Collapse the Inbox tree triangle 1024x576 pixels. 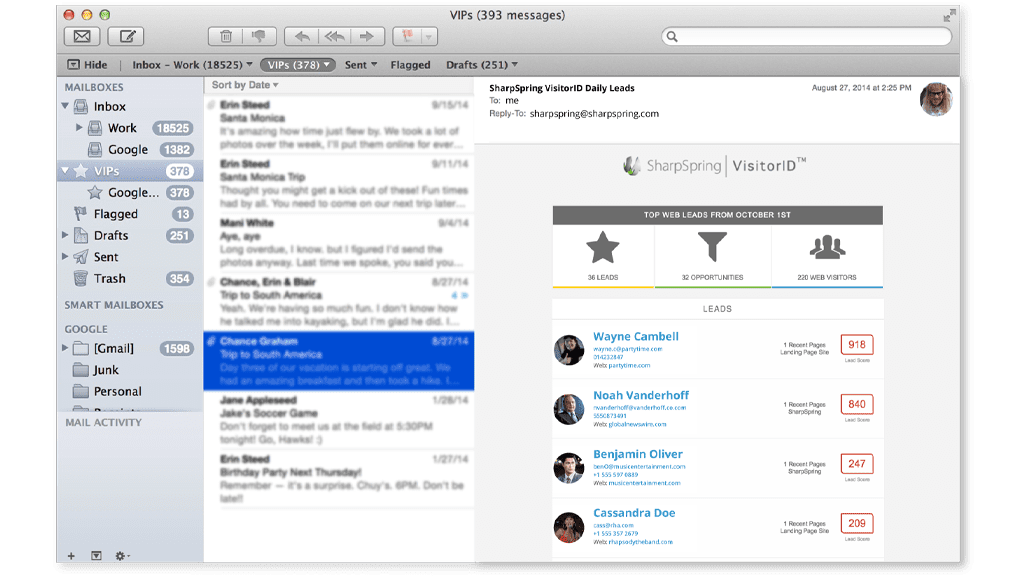click(x=65, y=106)
